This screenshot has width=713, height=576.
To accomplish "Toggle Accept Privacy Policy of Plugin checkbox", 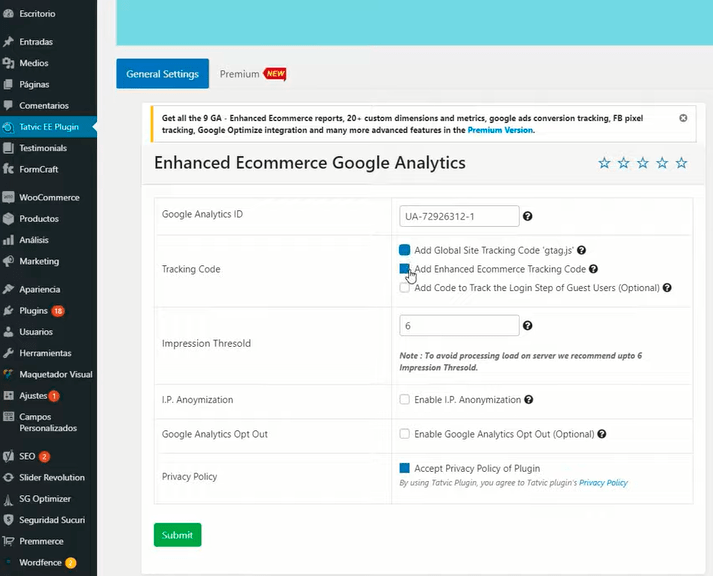I will [x=404, y=468].
